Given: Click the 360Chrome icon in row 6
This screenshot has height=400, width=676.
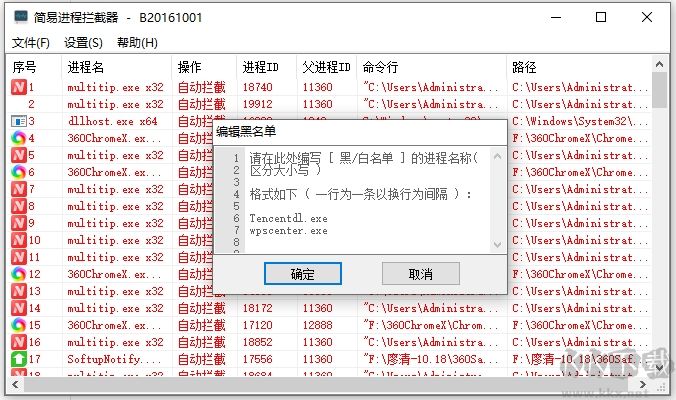Looking at the screenshot, I should click(19, 172).
